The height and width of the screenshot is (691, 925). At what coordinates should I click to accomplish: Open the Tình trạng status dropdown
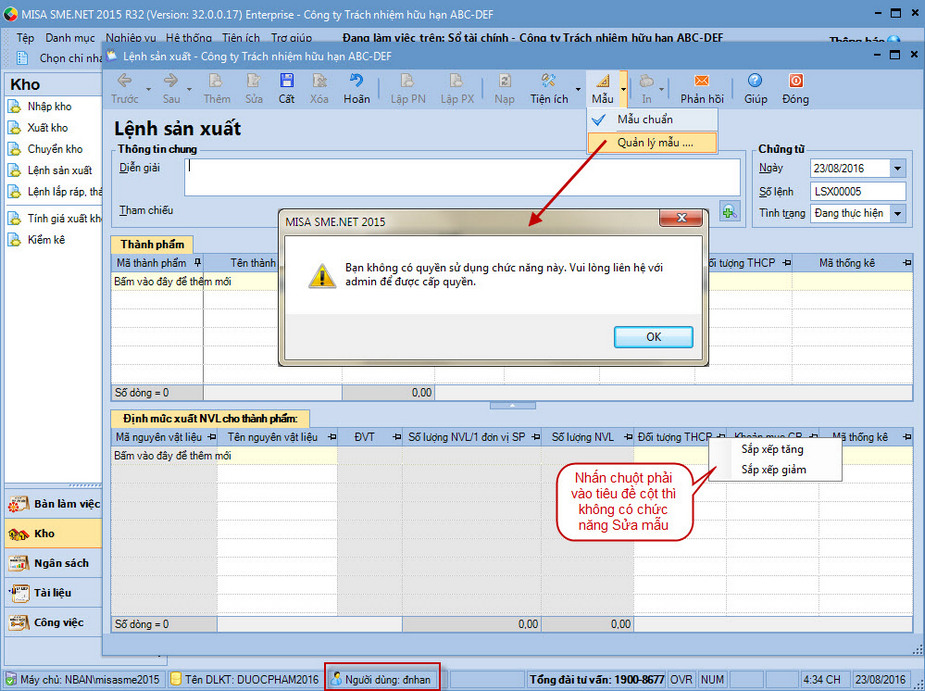[x=897, y=213]
